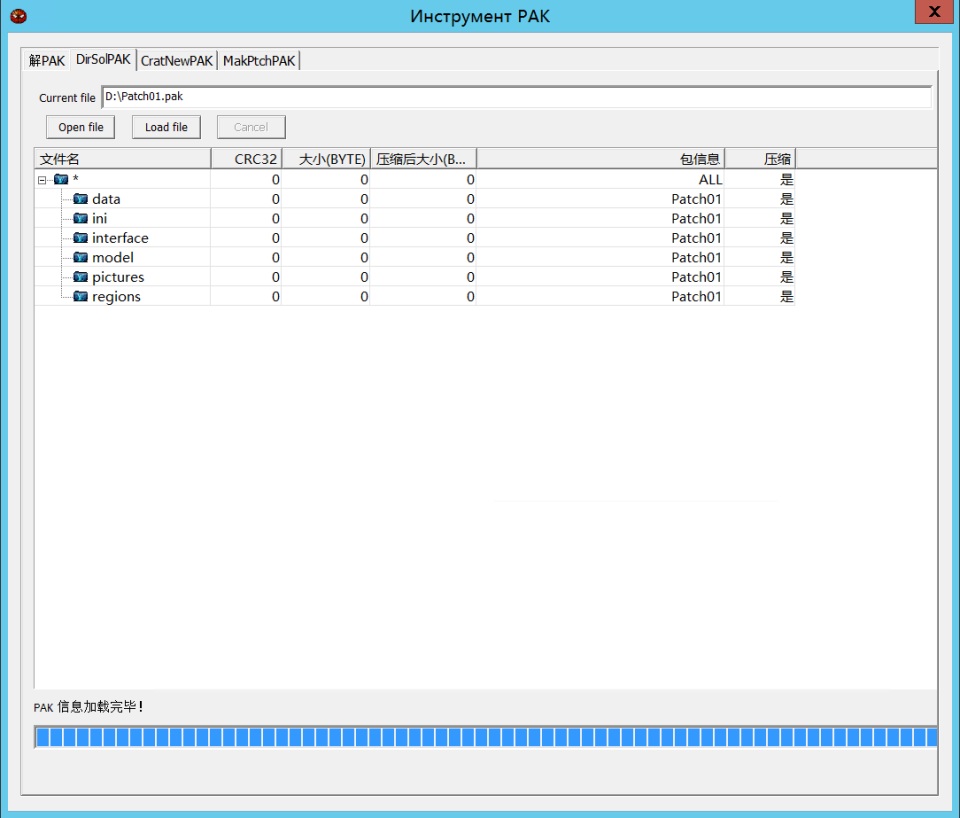Click the blue loading progress bar
Image resolution: width=960 pixels, height=818 pixels.
tap(486, 738)
